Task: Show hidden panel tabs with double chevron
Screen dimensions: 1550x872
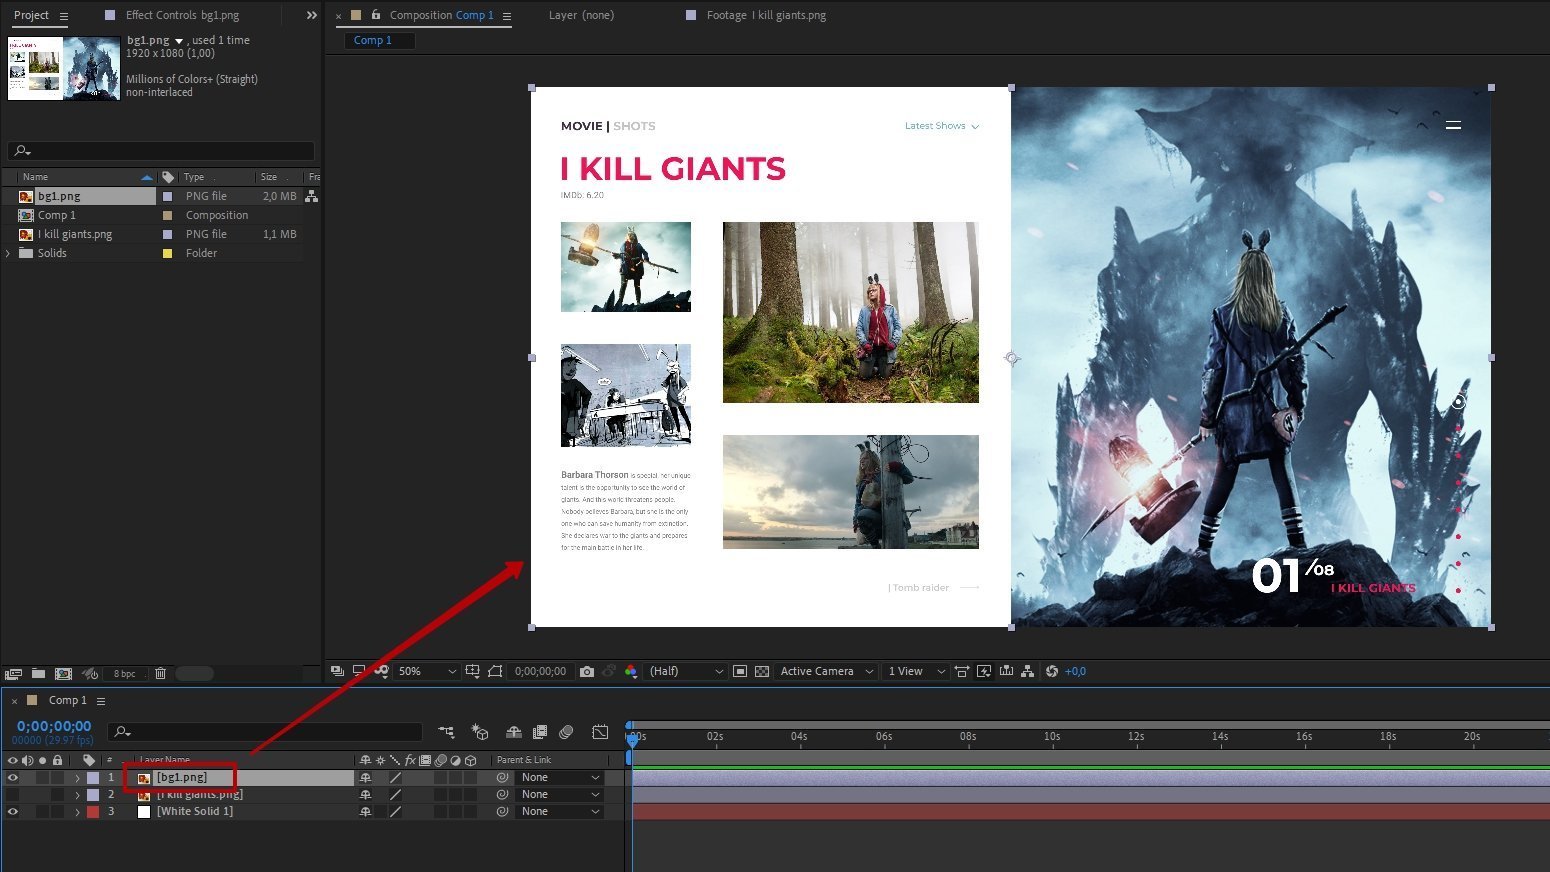Action: pos(311,15)
